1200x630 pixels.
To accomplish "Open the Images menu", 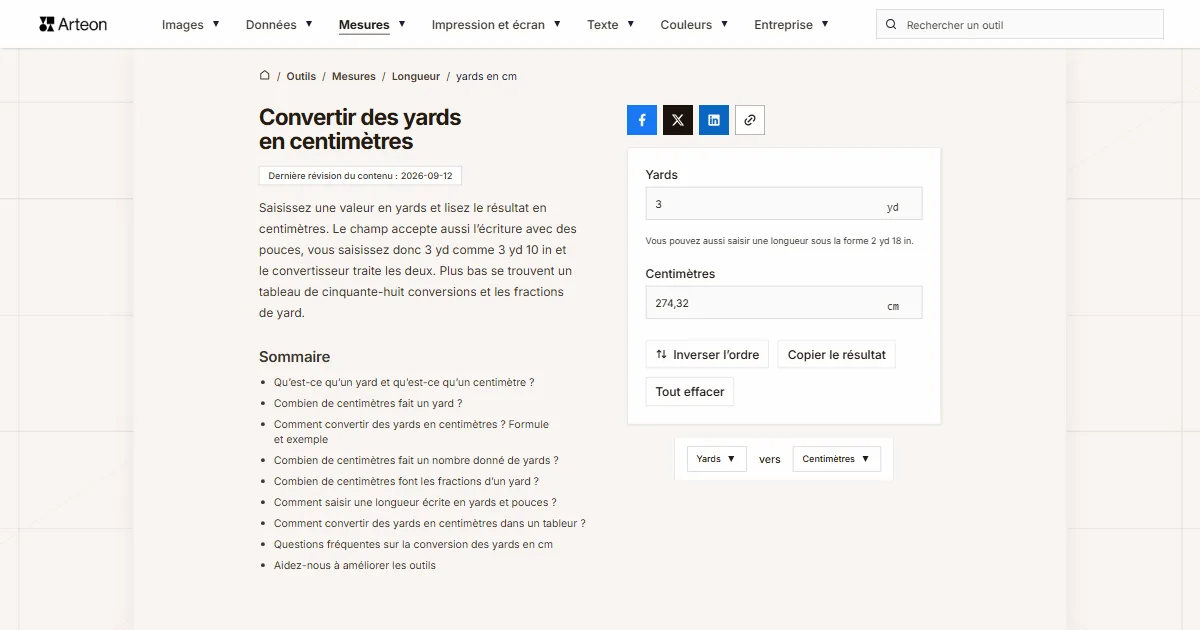I will click(191, 25).
